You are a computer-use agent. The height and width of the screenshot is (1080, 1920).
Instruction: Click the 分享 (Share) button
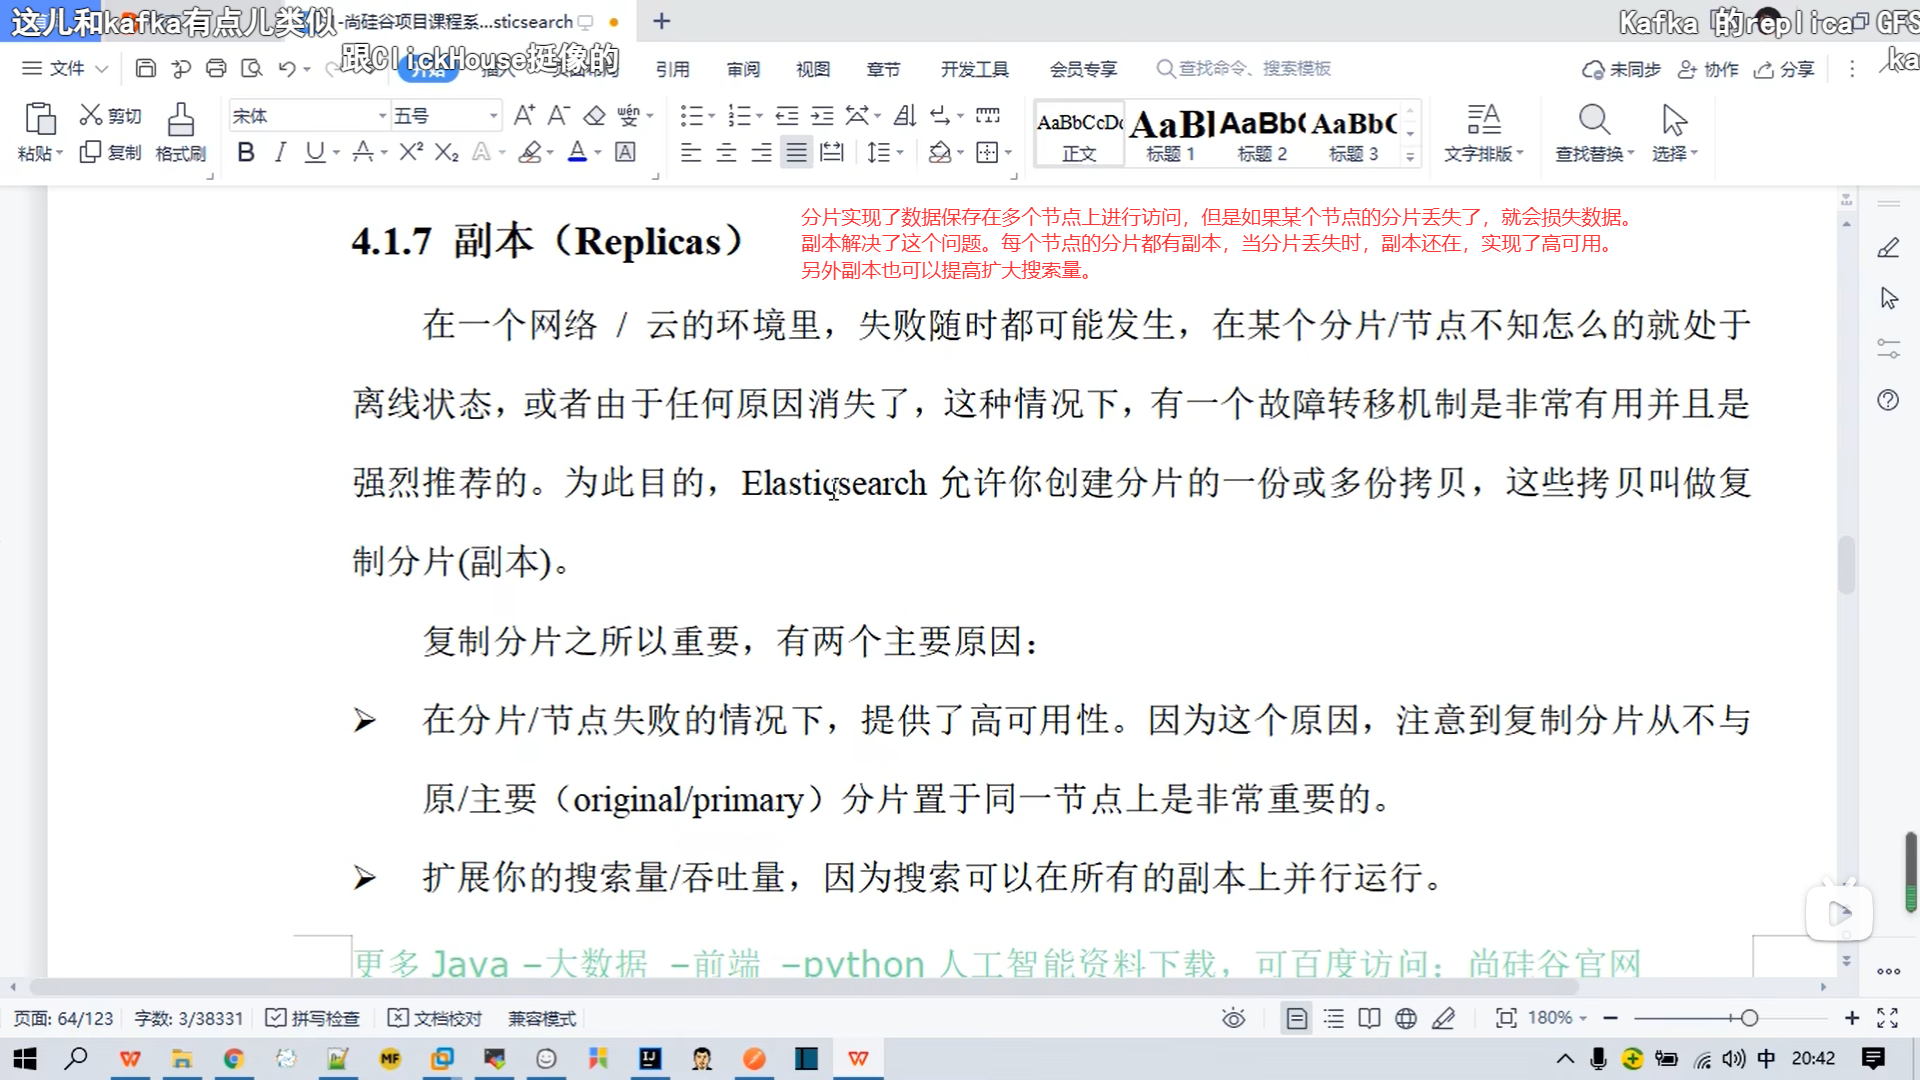(1785, 69)
